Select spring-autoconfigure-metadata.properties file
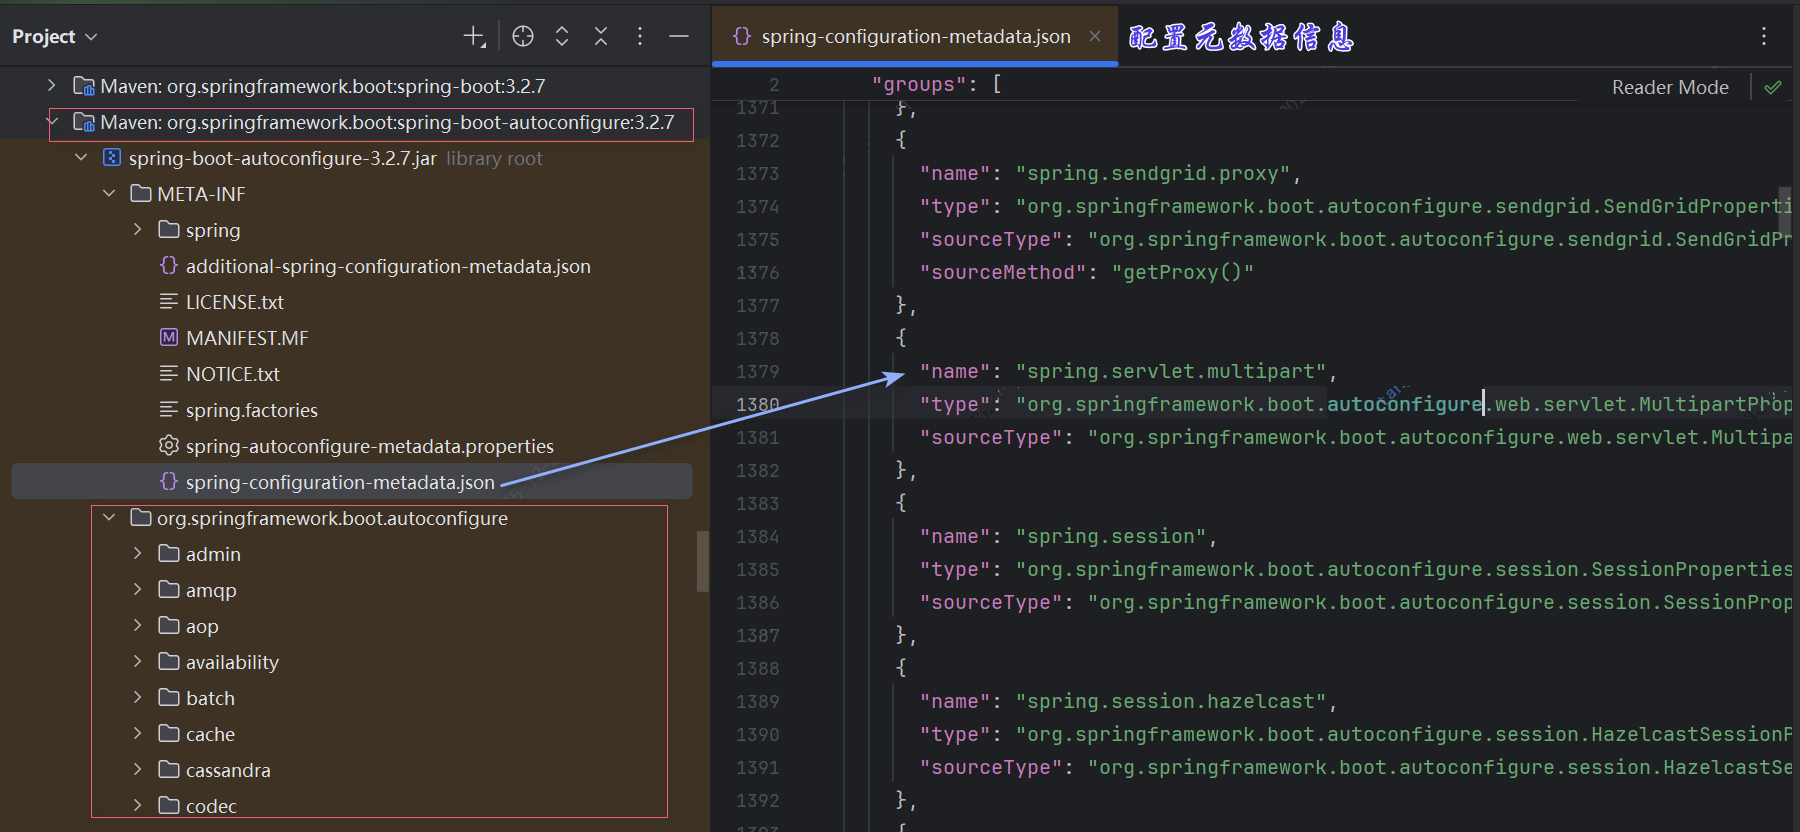1800x832 pixels. 370,446
